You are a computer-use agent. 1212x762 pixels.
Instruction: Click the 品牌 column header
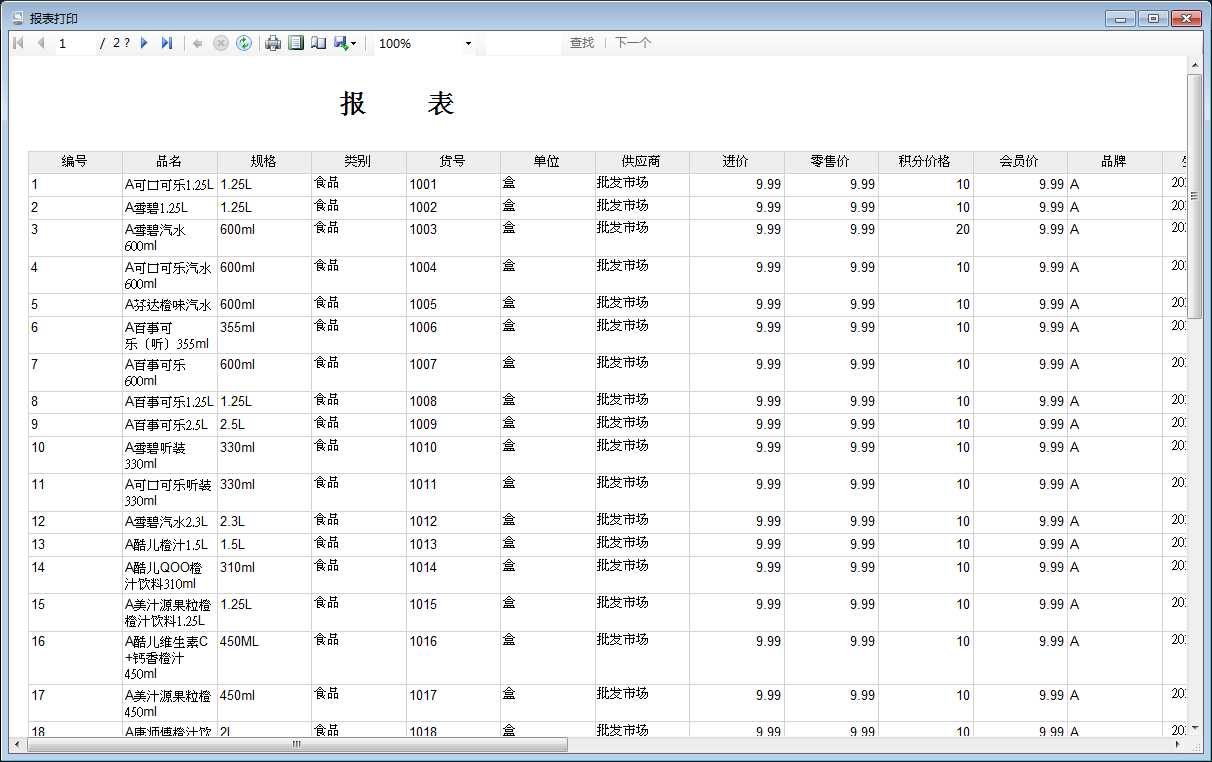pyautogui.click(x=1114, y=162)
